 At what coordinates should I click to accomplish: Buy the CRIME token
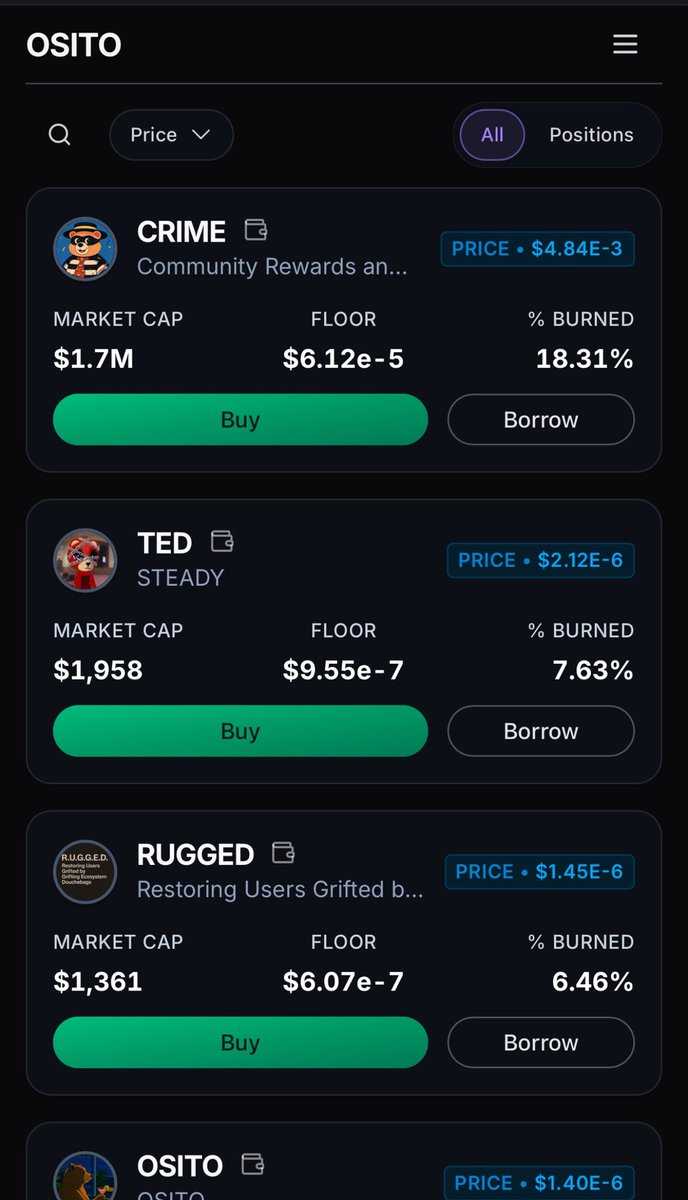pyautogui.click(x=240, y=420)
